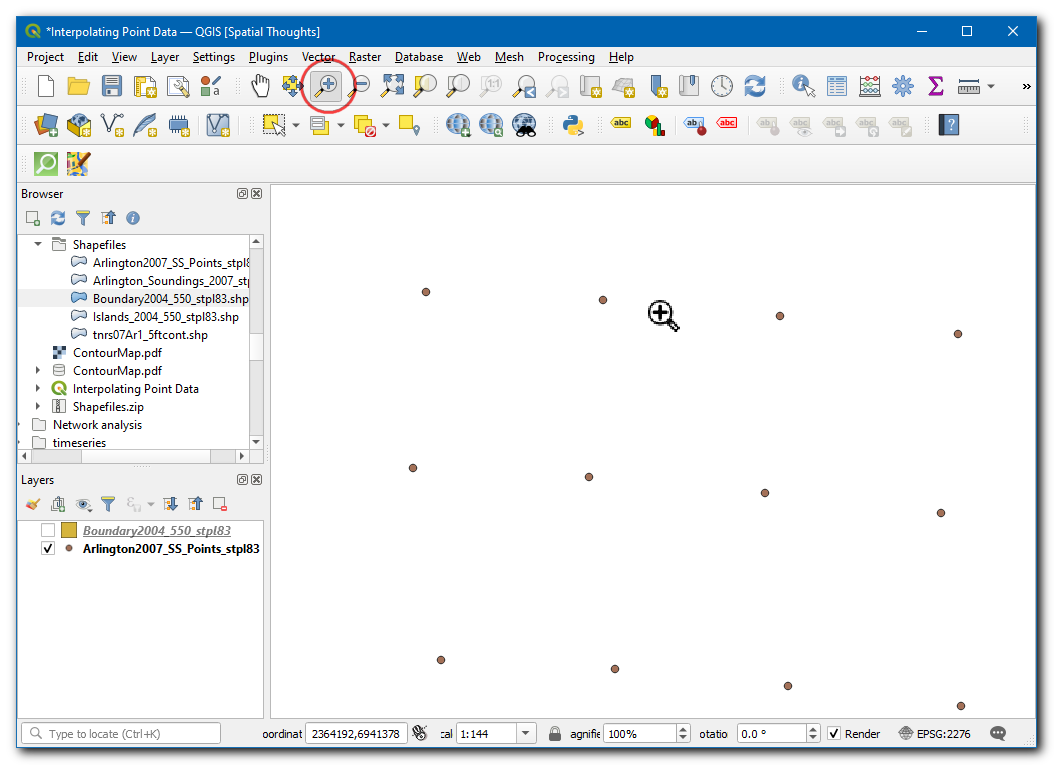The image size is (1054, 765).
Task: Toggle the Render checkbox
Action: pyautogui.click(x=834, y=733)
